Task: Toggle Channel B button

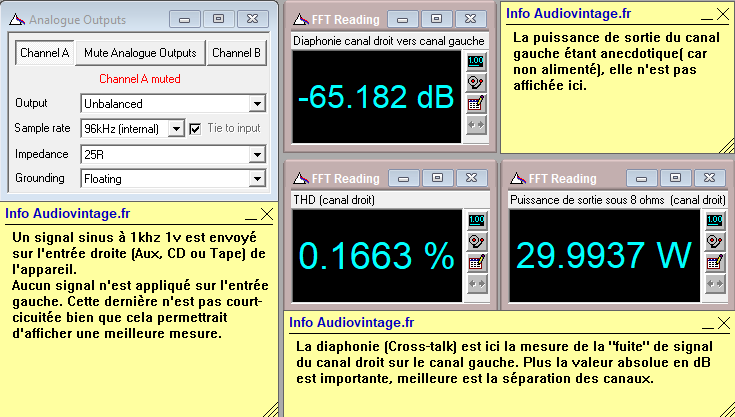Action: point(236,53)
